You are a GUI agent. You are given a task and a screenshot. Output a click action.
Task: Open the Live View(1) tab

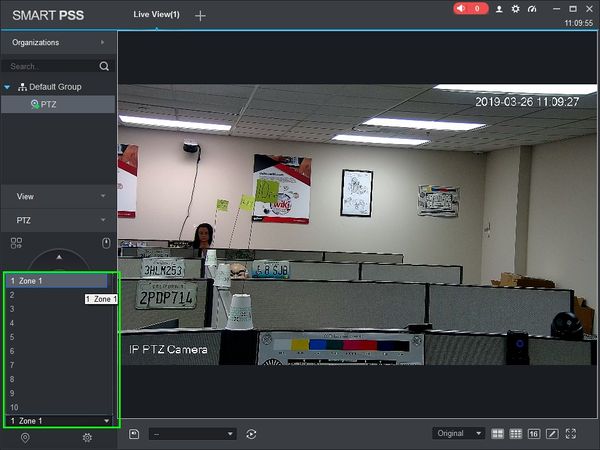coord(157,15)
